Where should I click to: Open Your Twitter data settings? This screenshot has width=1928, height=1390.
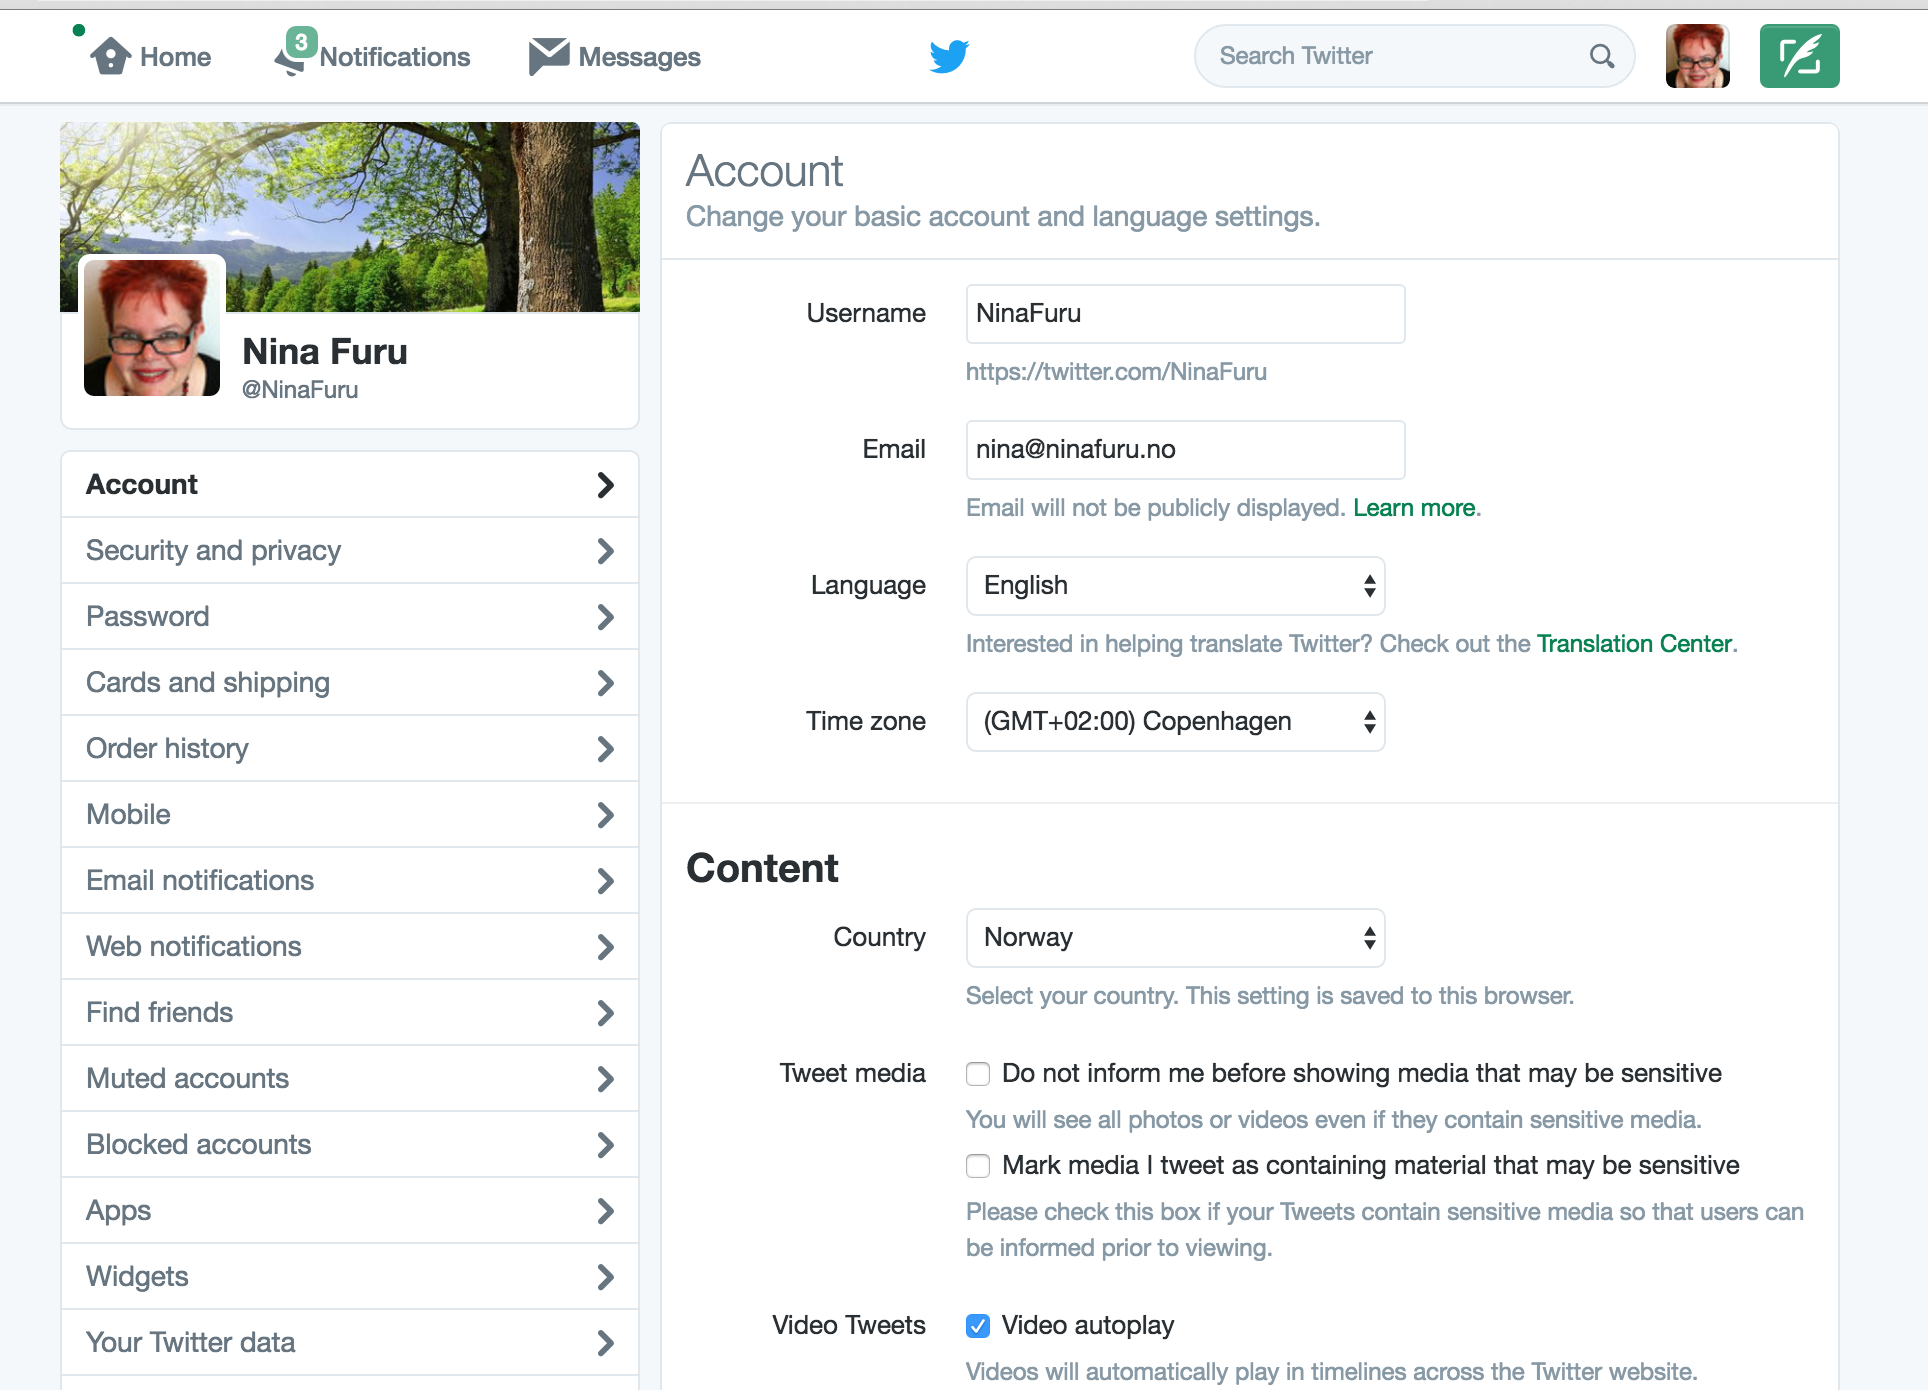[x=350, y=1342]
